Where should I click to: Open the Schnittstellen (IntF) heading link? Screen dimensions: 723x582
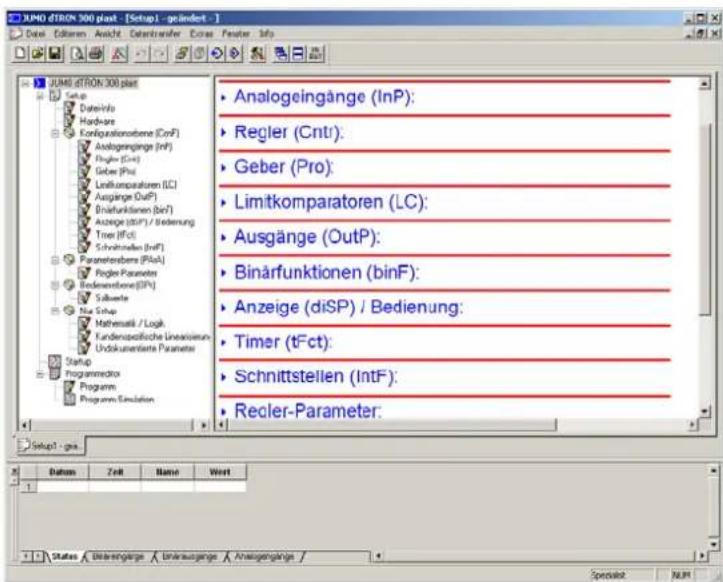[315, 376]
